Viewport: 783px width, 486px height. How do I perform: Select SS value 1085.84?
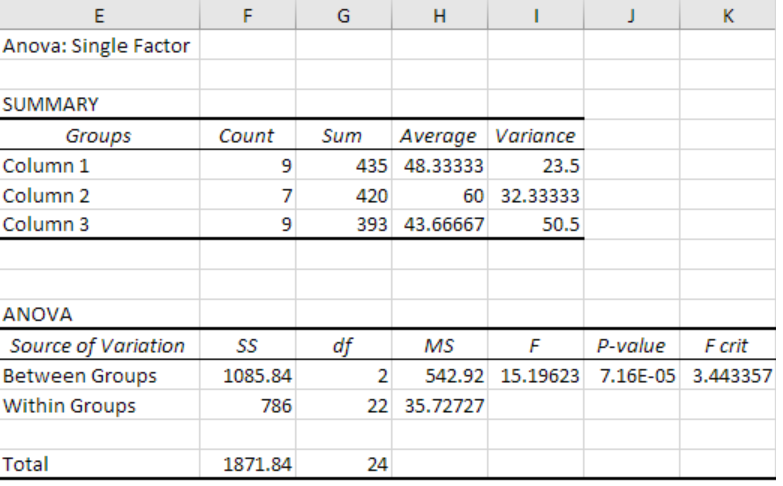click(x=248, y=375)
